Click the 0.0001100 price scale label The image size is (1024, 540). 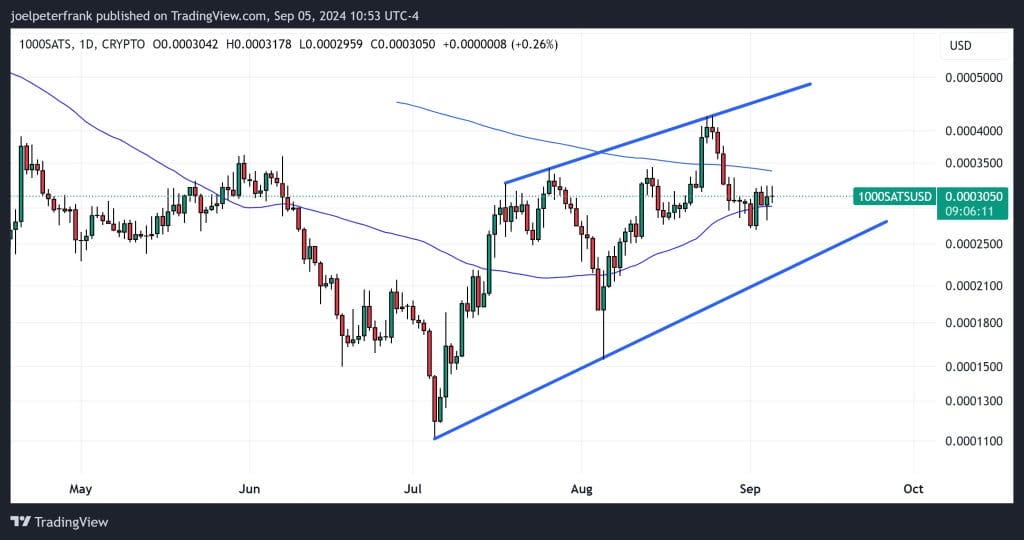coord(973,440)
